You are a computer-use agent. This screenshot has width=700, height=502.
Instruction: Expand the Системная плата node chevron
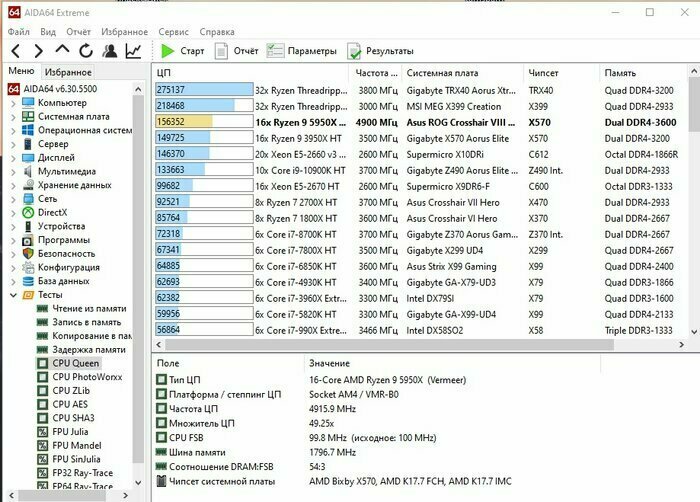point(13,117)
